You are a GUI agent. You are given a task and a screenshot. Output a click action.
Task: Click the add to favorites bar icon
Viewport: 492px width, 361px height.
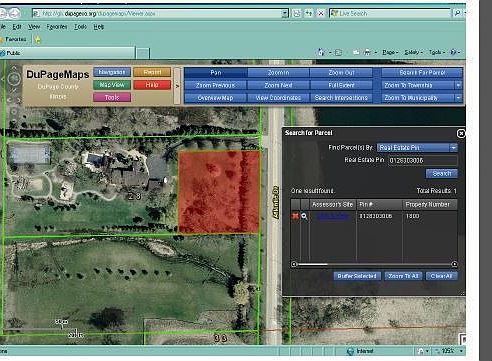point(38,40)
